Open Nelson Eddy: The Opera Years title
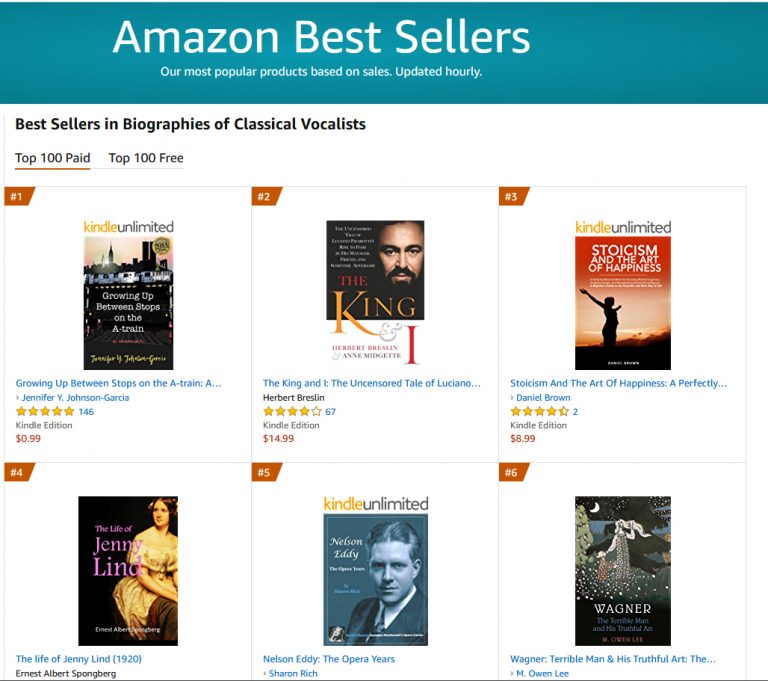 [x=329, y=659]
